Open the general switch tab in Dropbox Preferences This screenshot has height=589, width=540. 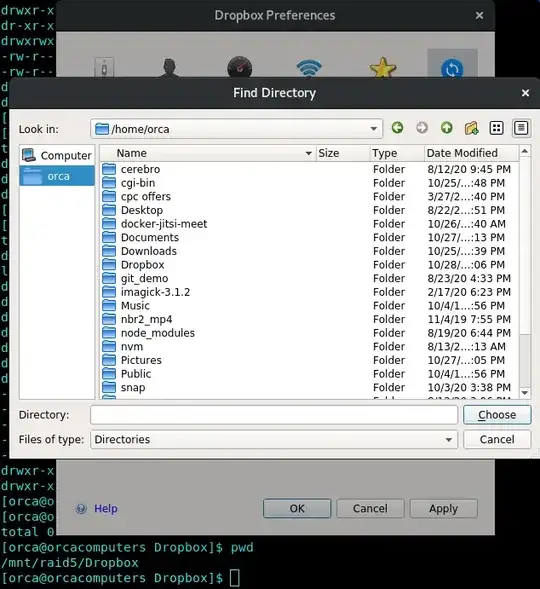point(104,68)
